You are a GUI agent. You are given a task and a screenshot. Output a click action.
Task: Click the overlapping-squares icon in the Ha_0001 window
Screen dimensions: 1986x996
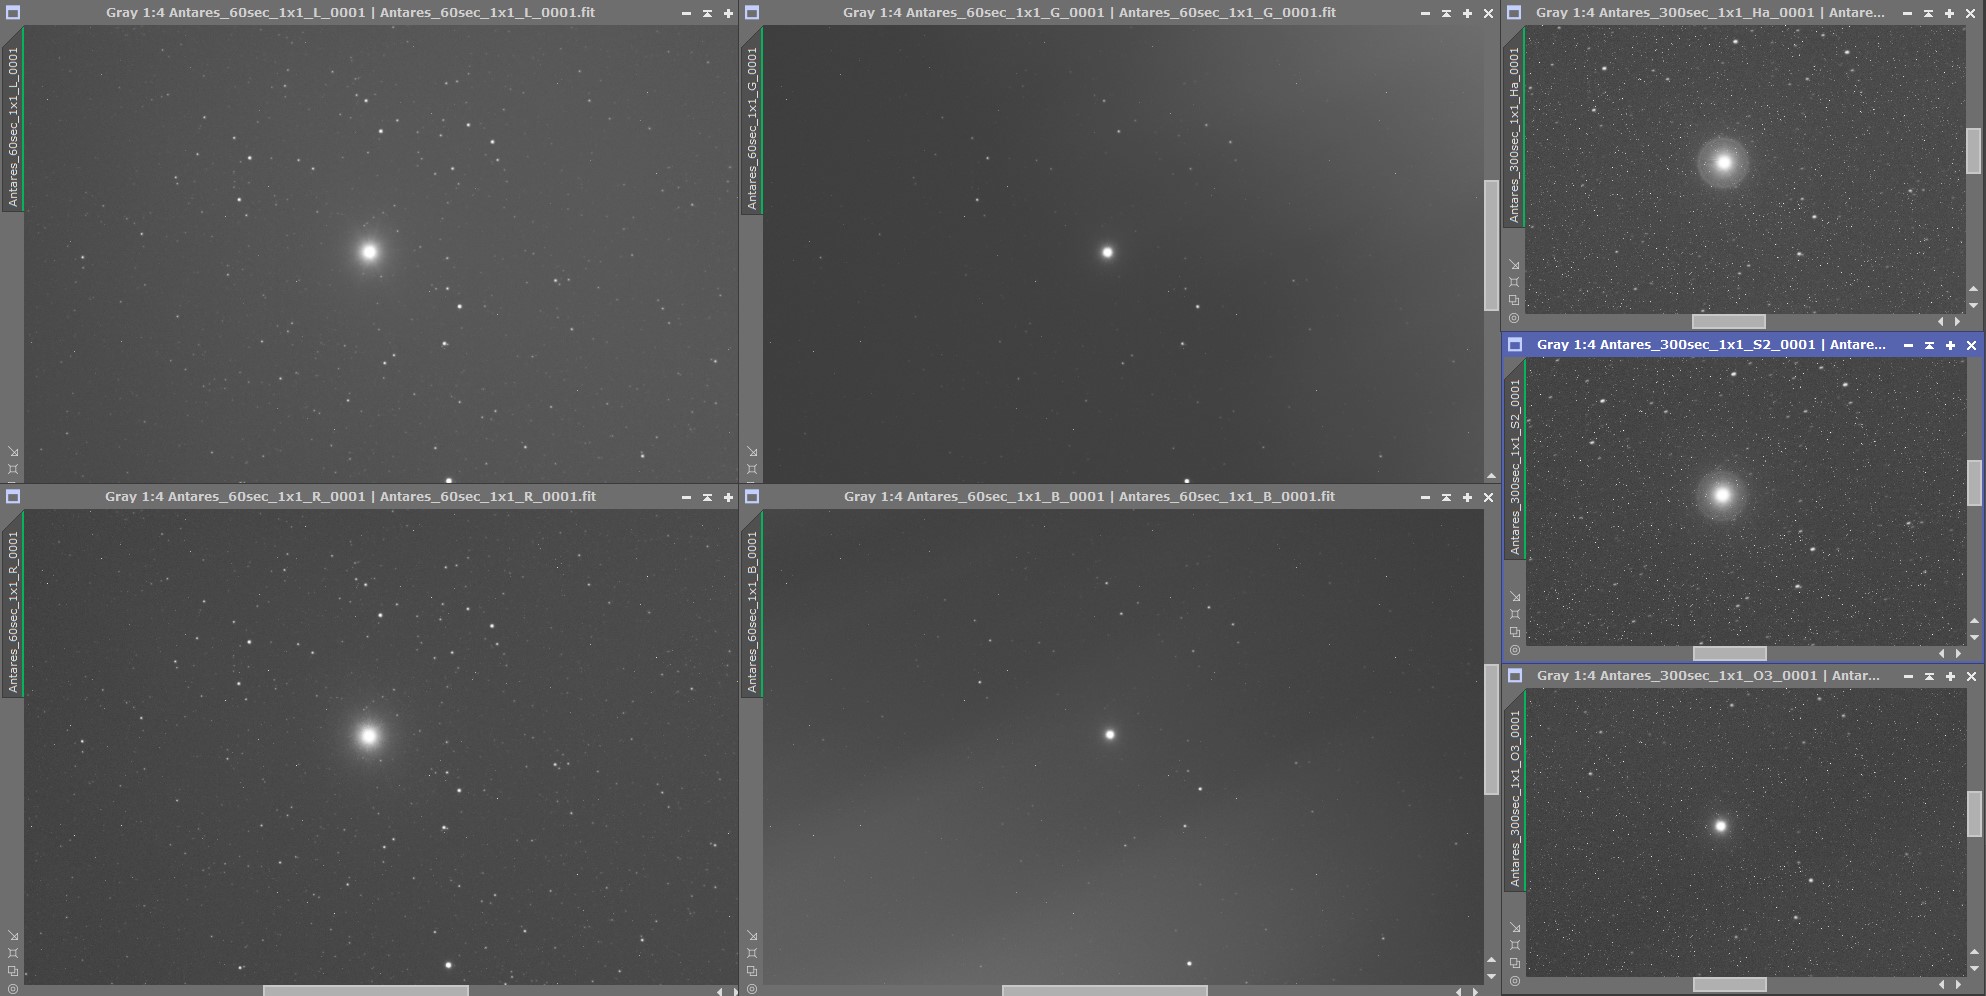[1514, 300]
